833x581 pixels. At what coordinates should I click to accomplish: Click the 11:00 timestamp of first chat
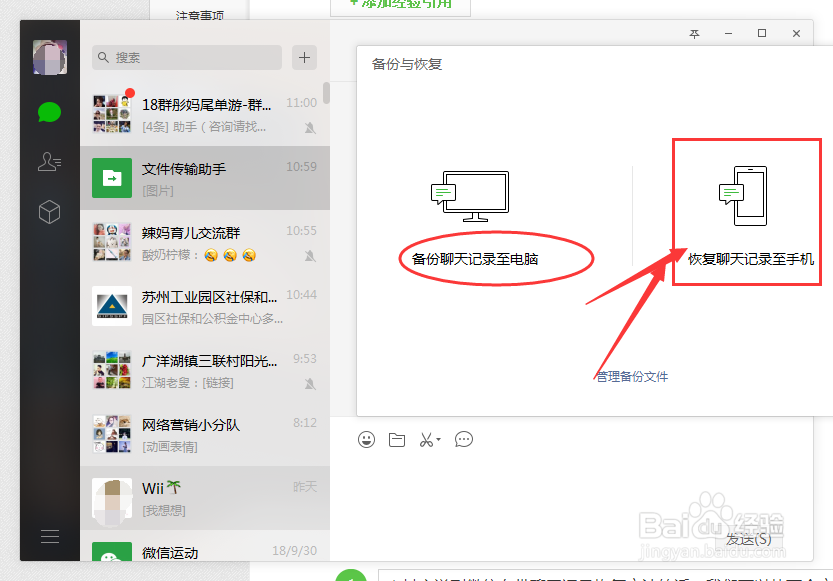tap(302, 102)
